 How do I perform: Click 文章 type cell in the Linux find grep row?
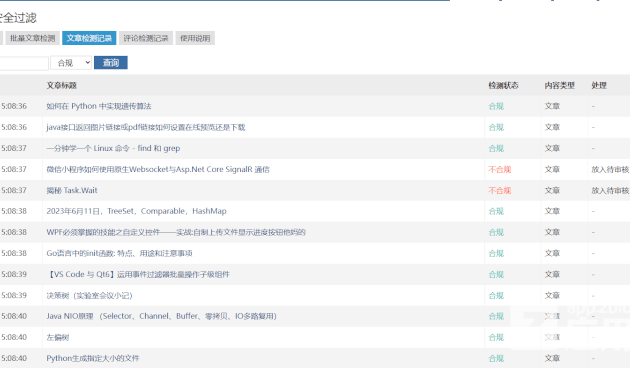tap(552, 148)
